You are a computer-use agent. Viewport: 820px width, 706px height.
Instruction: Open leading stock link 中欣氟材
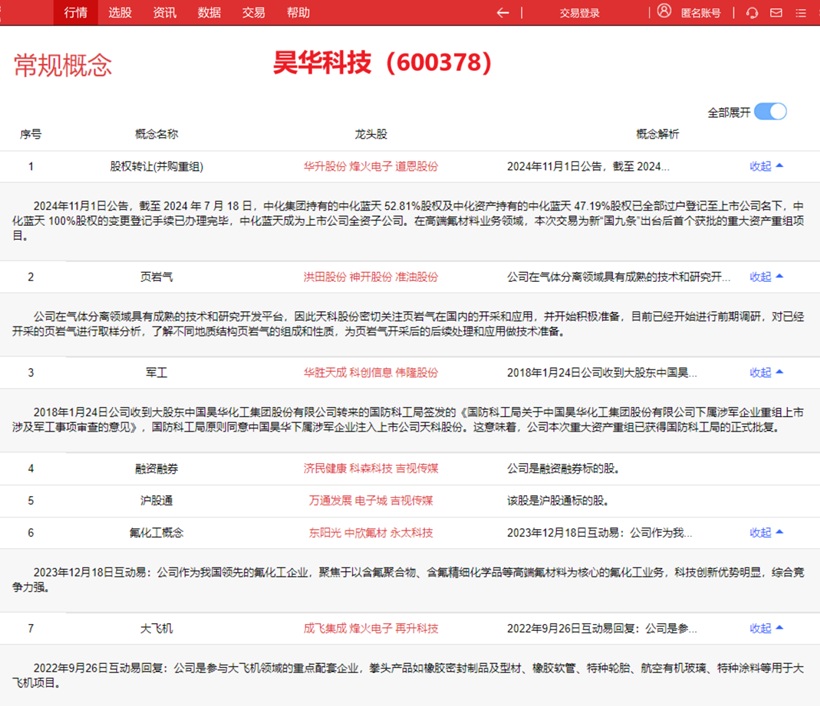click(x=366, y=532)
